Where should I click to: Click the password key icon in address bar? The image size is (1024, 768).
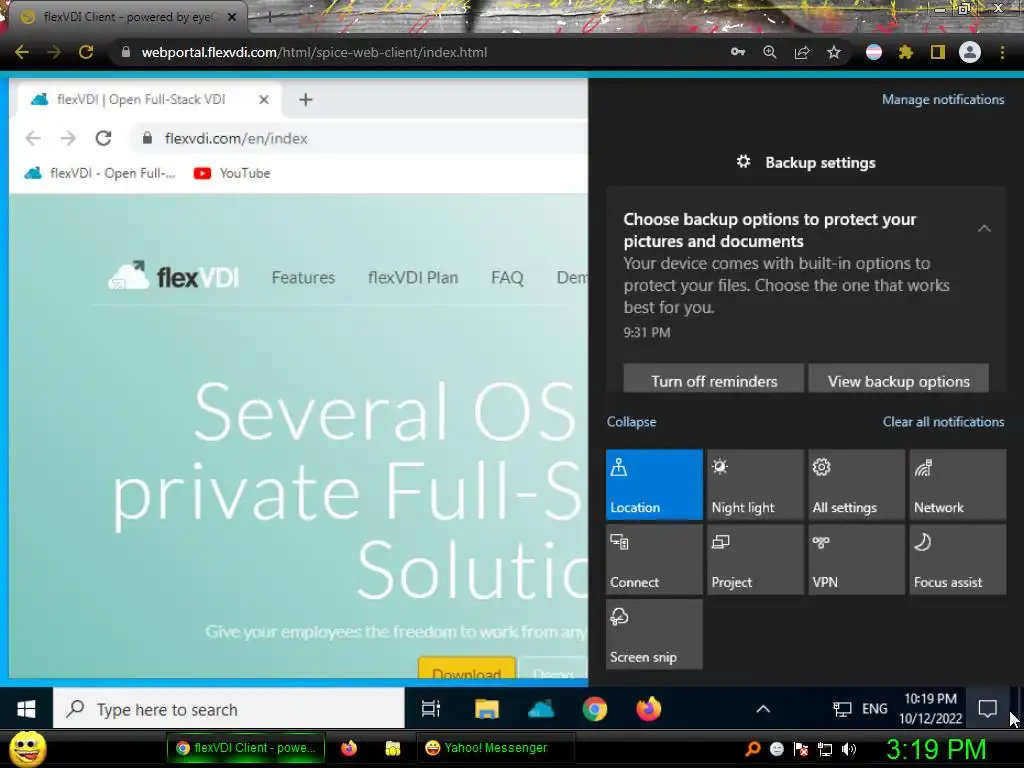(738, 52)
